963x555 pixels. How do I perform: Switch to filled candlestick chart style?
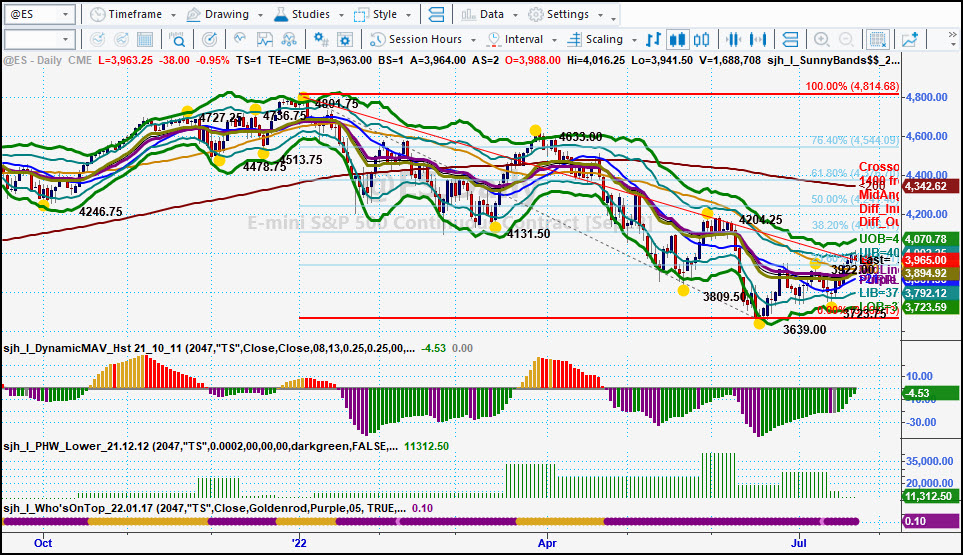point(677,40)
